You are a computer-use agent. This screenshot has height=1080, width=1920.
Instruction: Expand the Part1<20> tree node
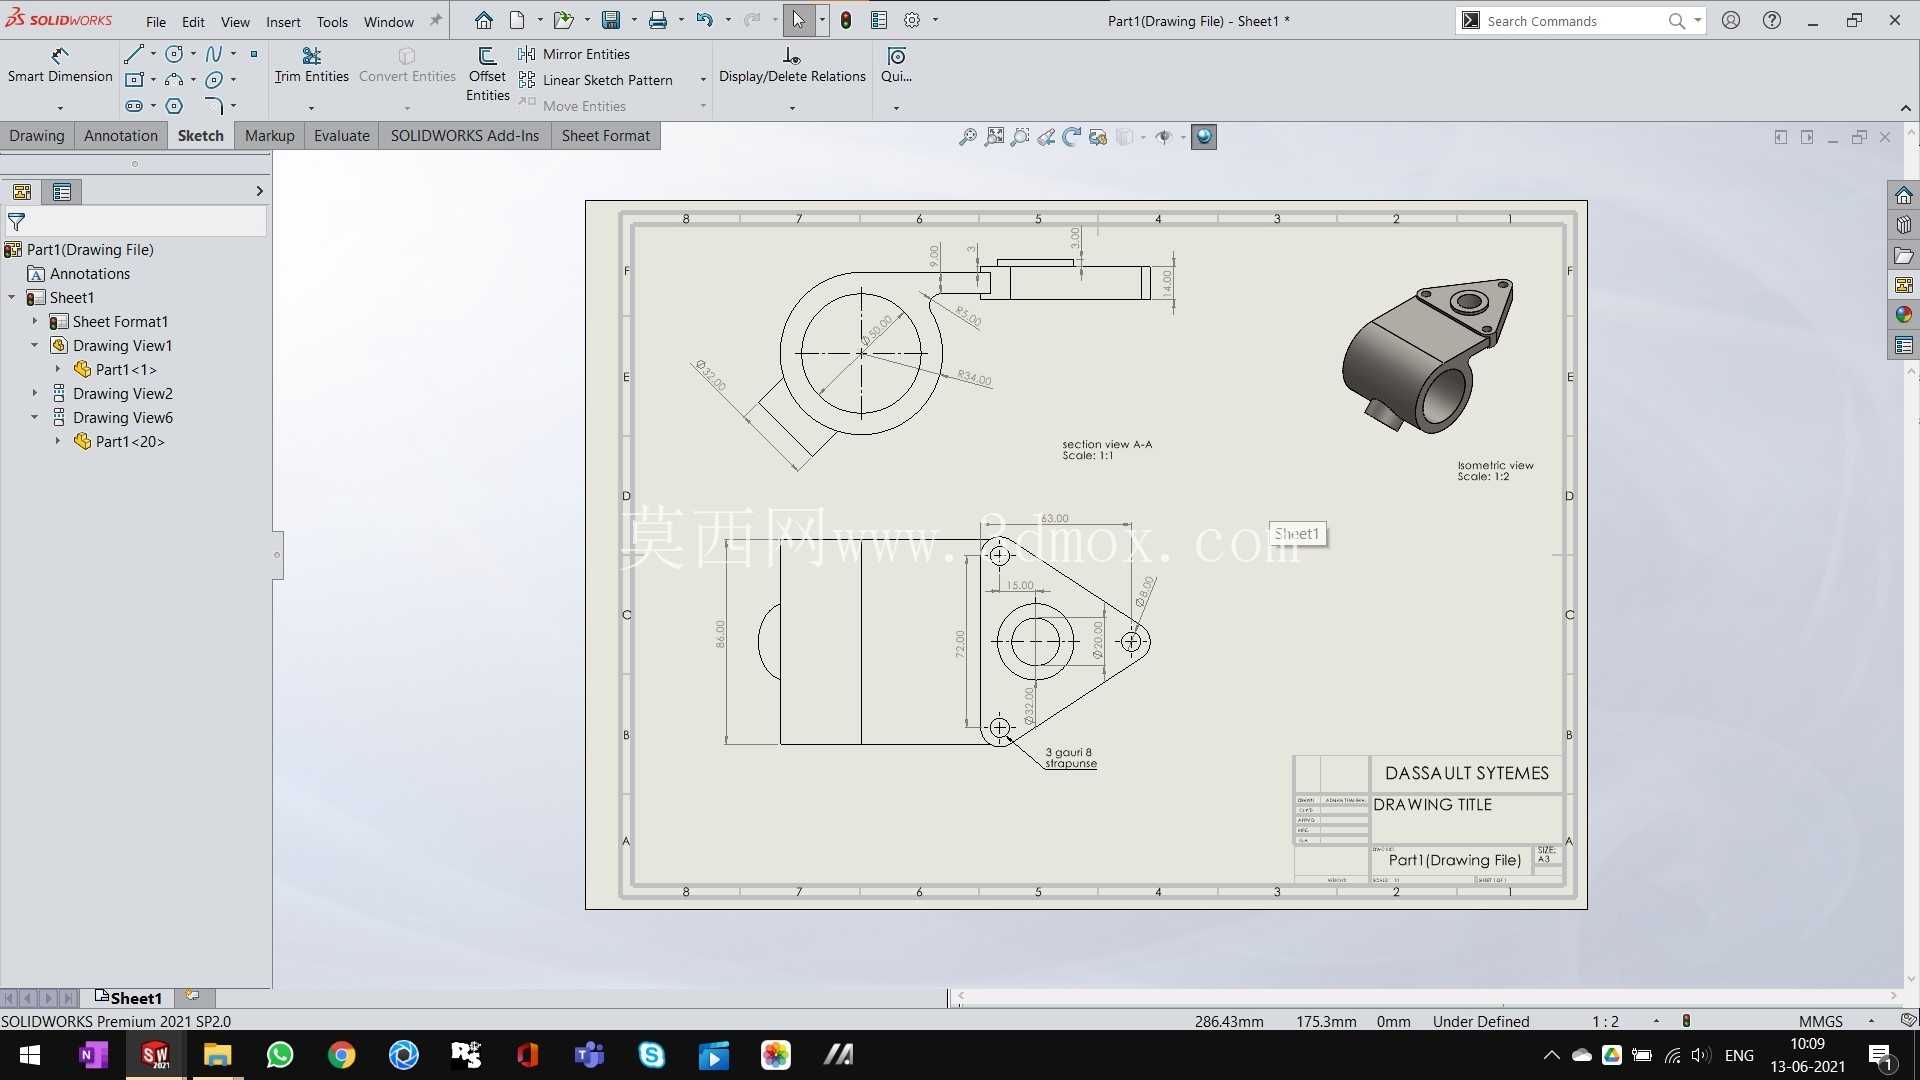58,442
